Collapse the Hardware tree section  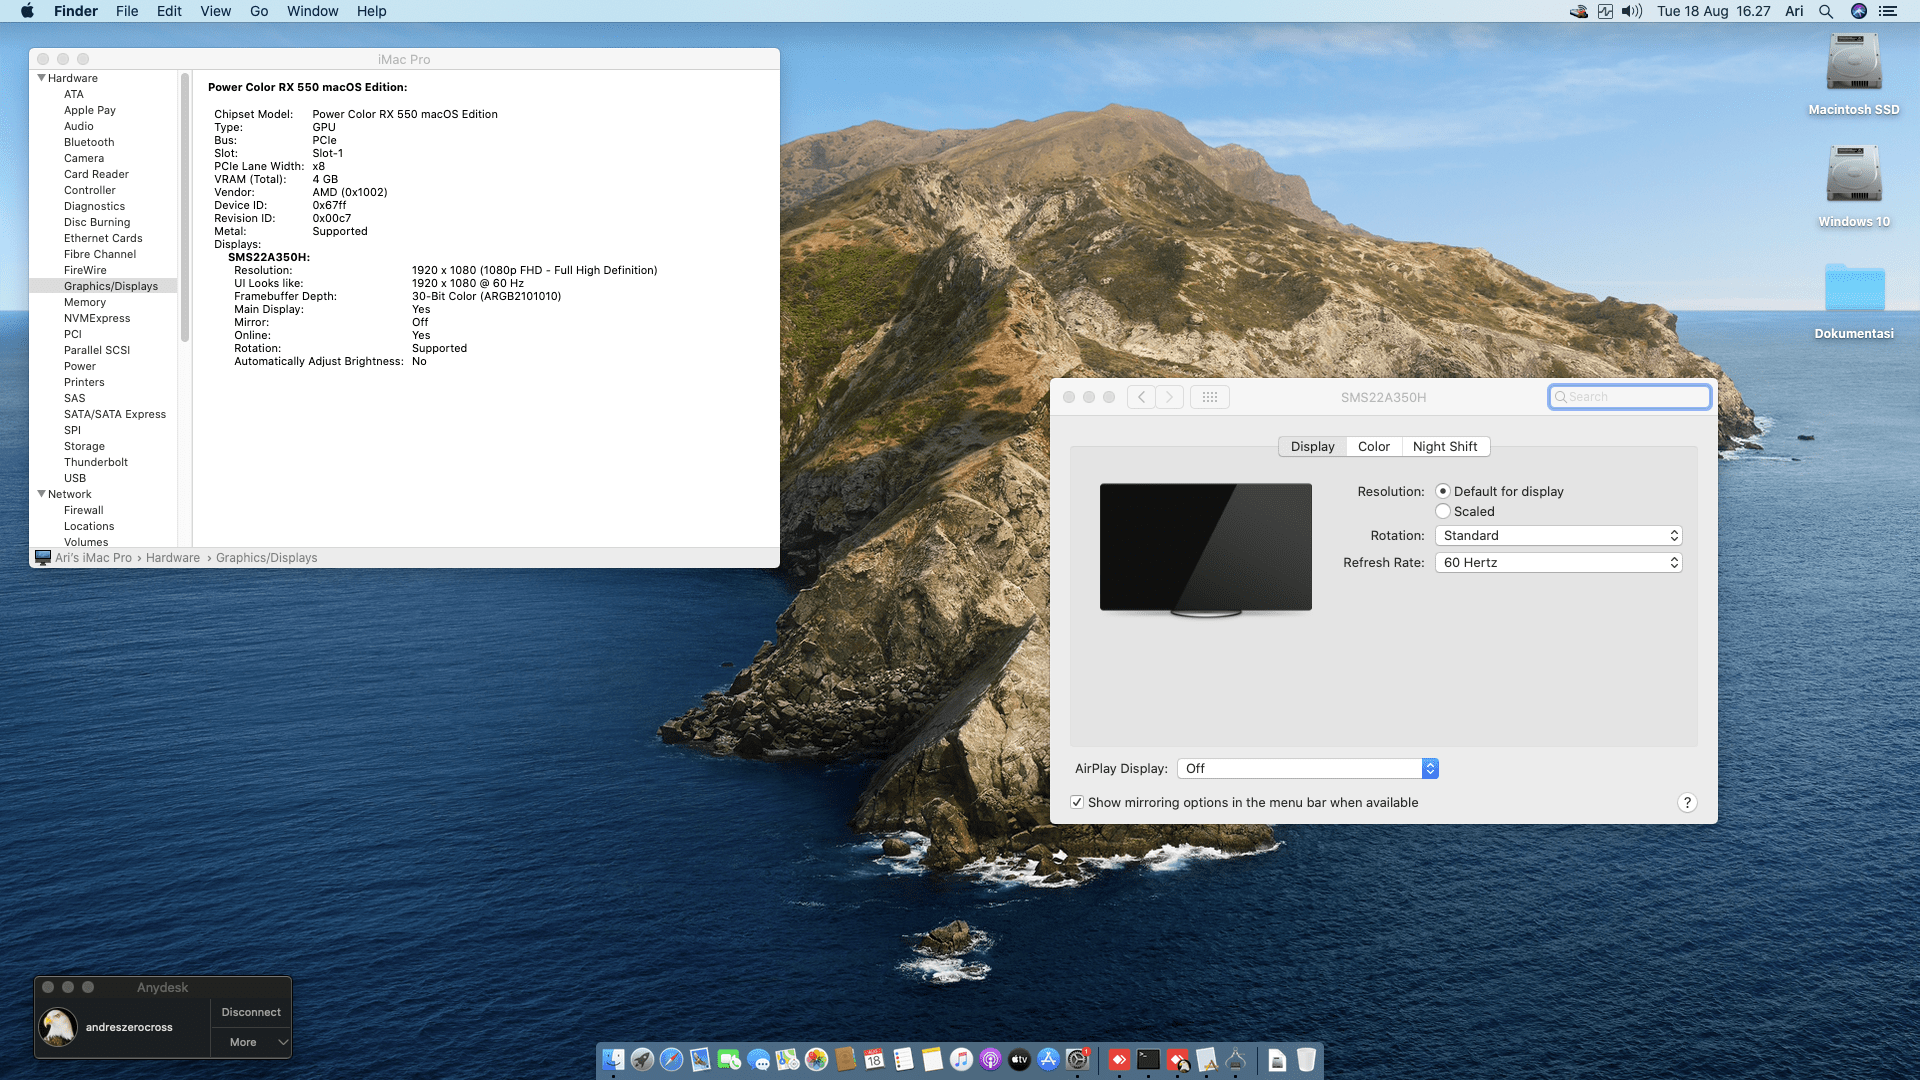[x=42, y=78]
